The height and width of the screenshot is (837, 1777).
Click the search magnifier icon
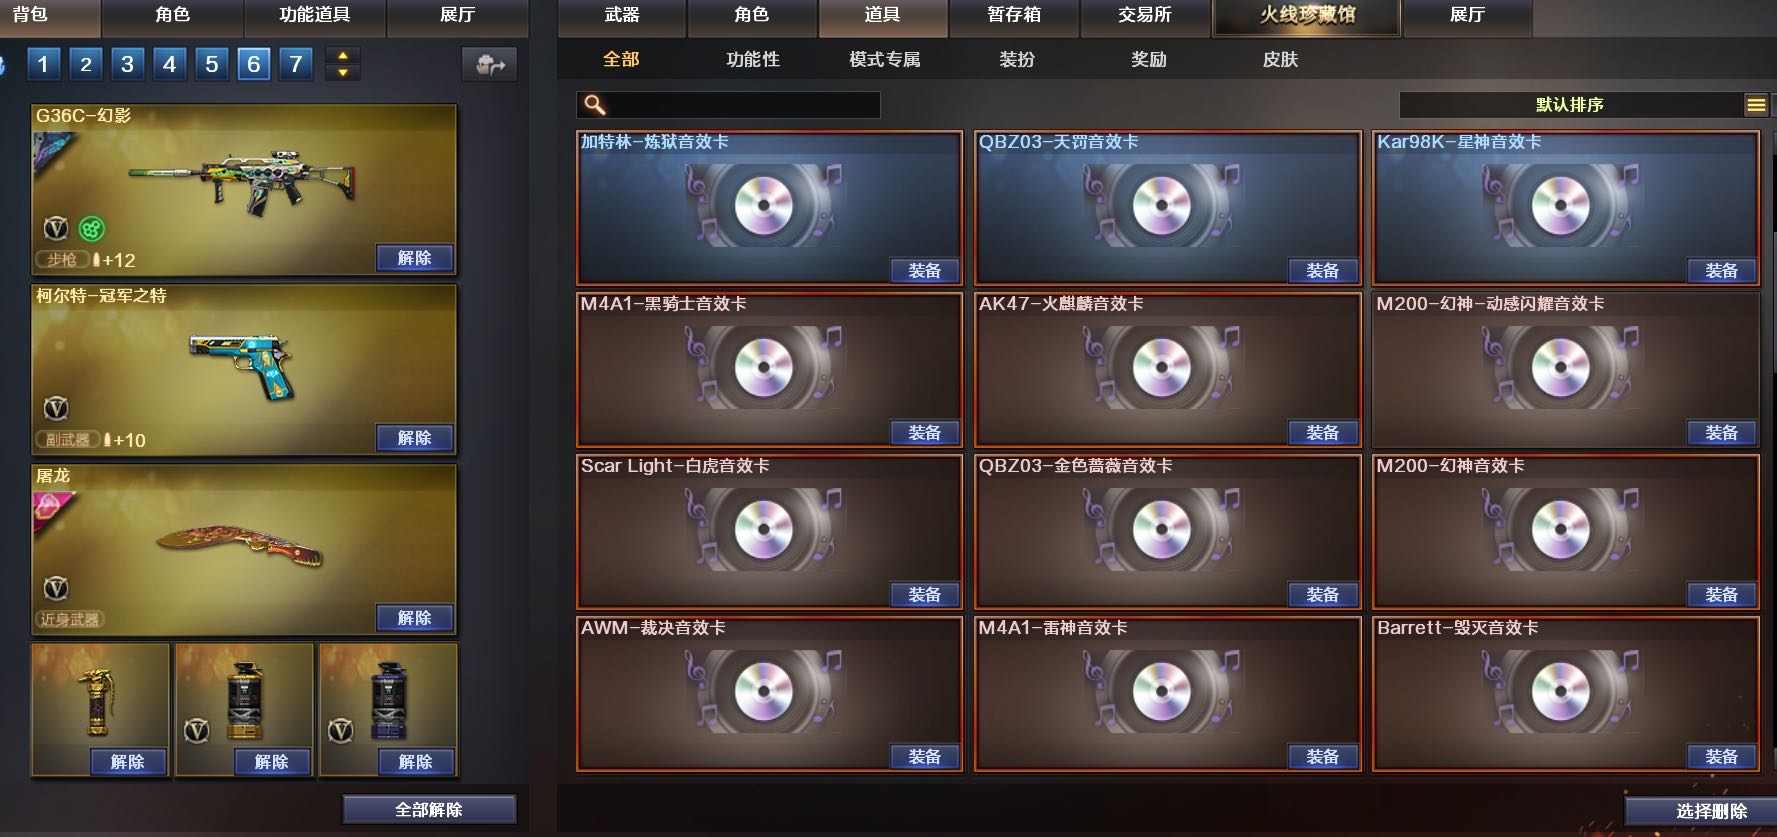tap(595, 105)
